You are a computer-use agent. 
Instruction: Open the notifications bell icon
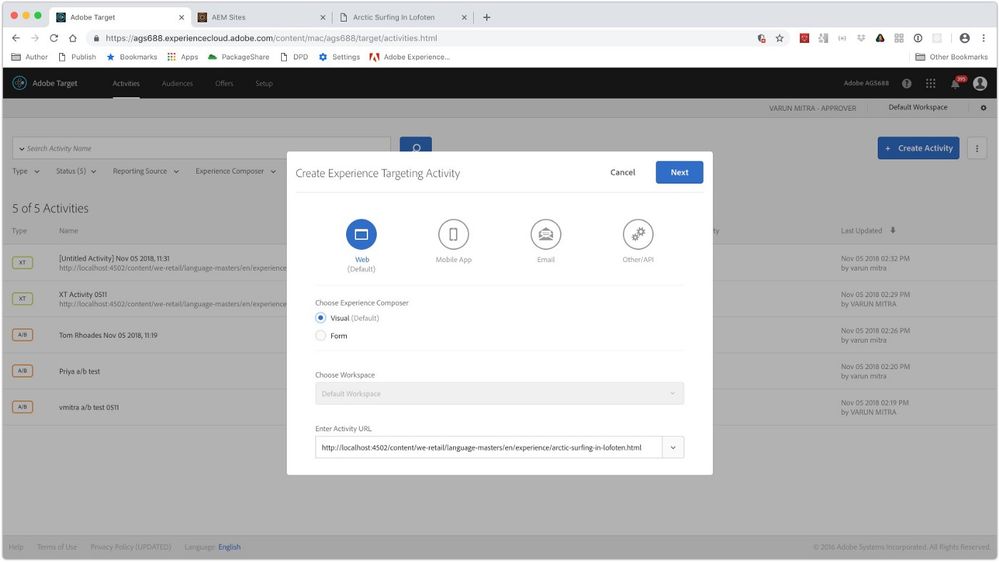(955, 84)
